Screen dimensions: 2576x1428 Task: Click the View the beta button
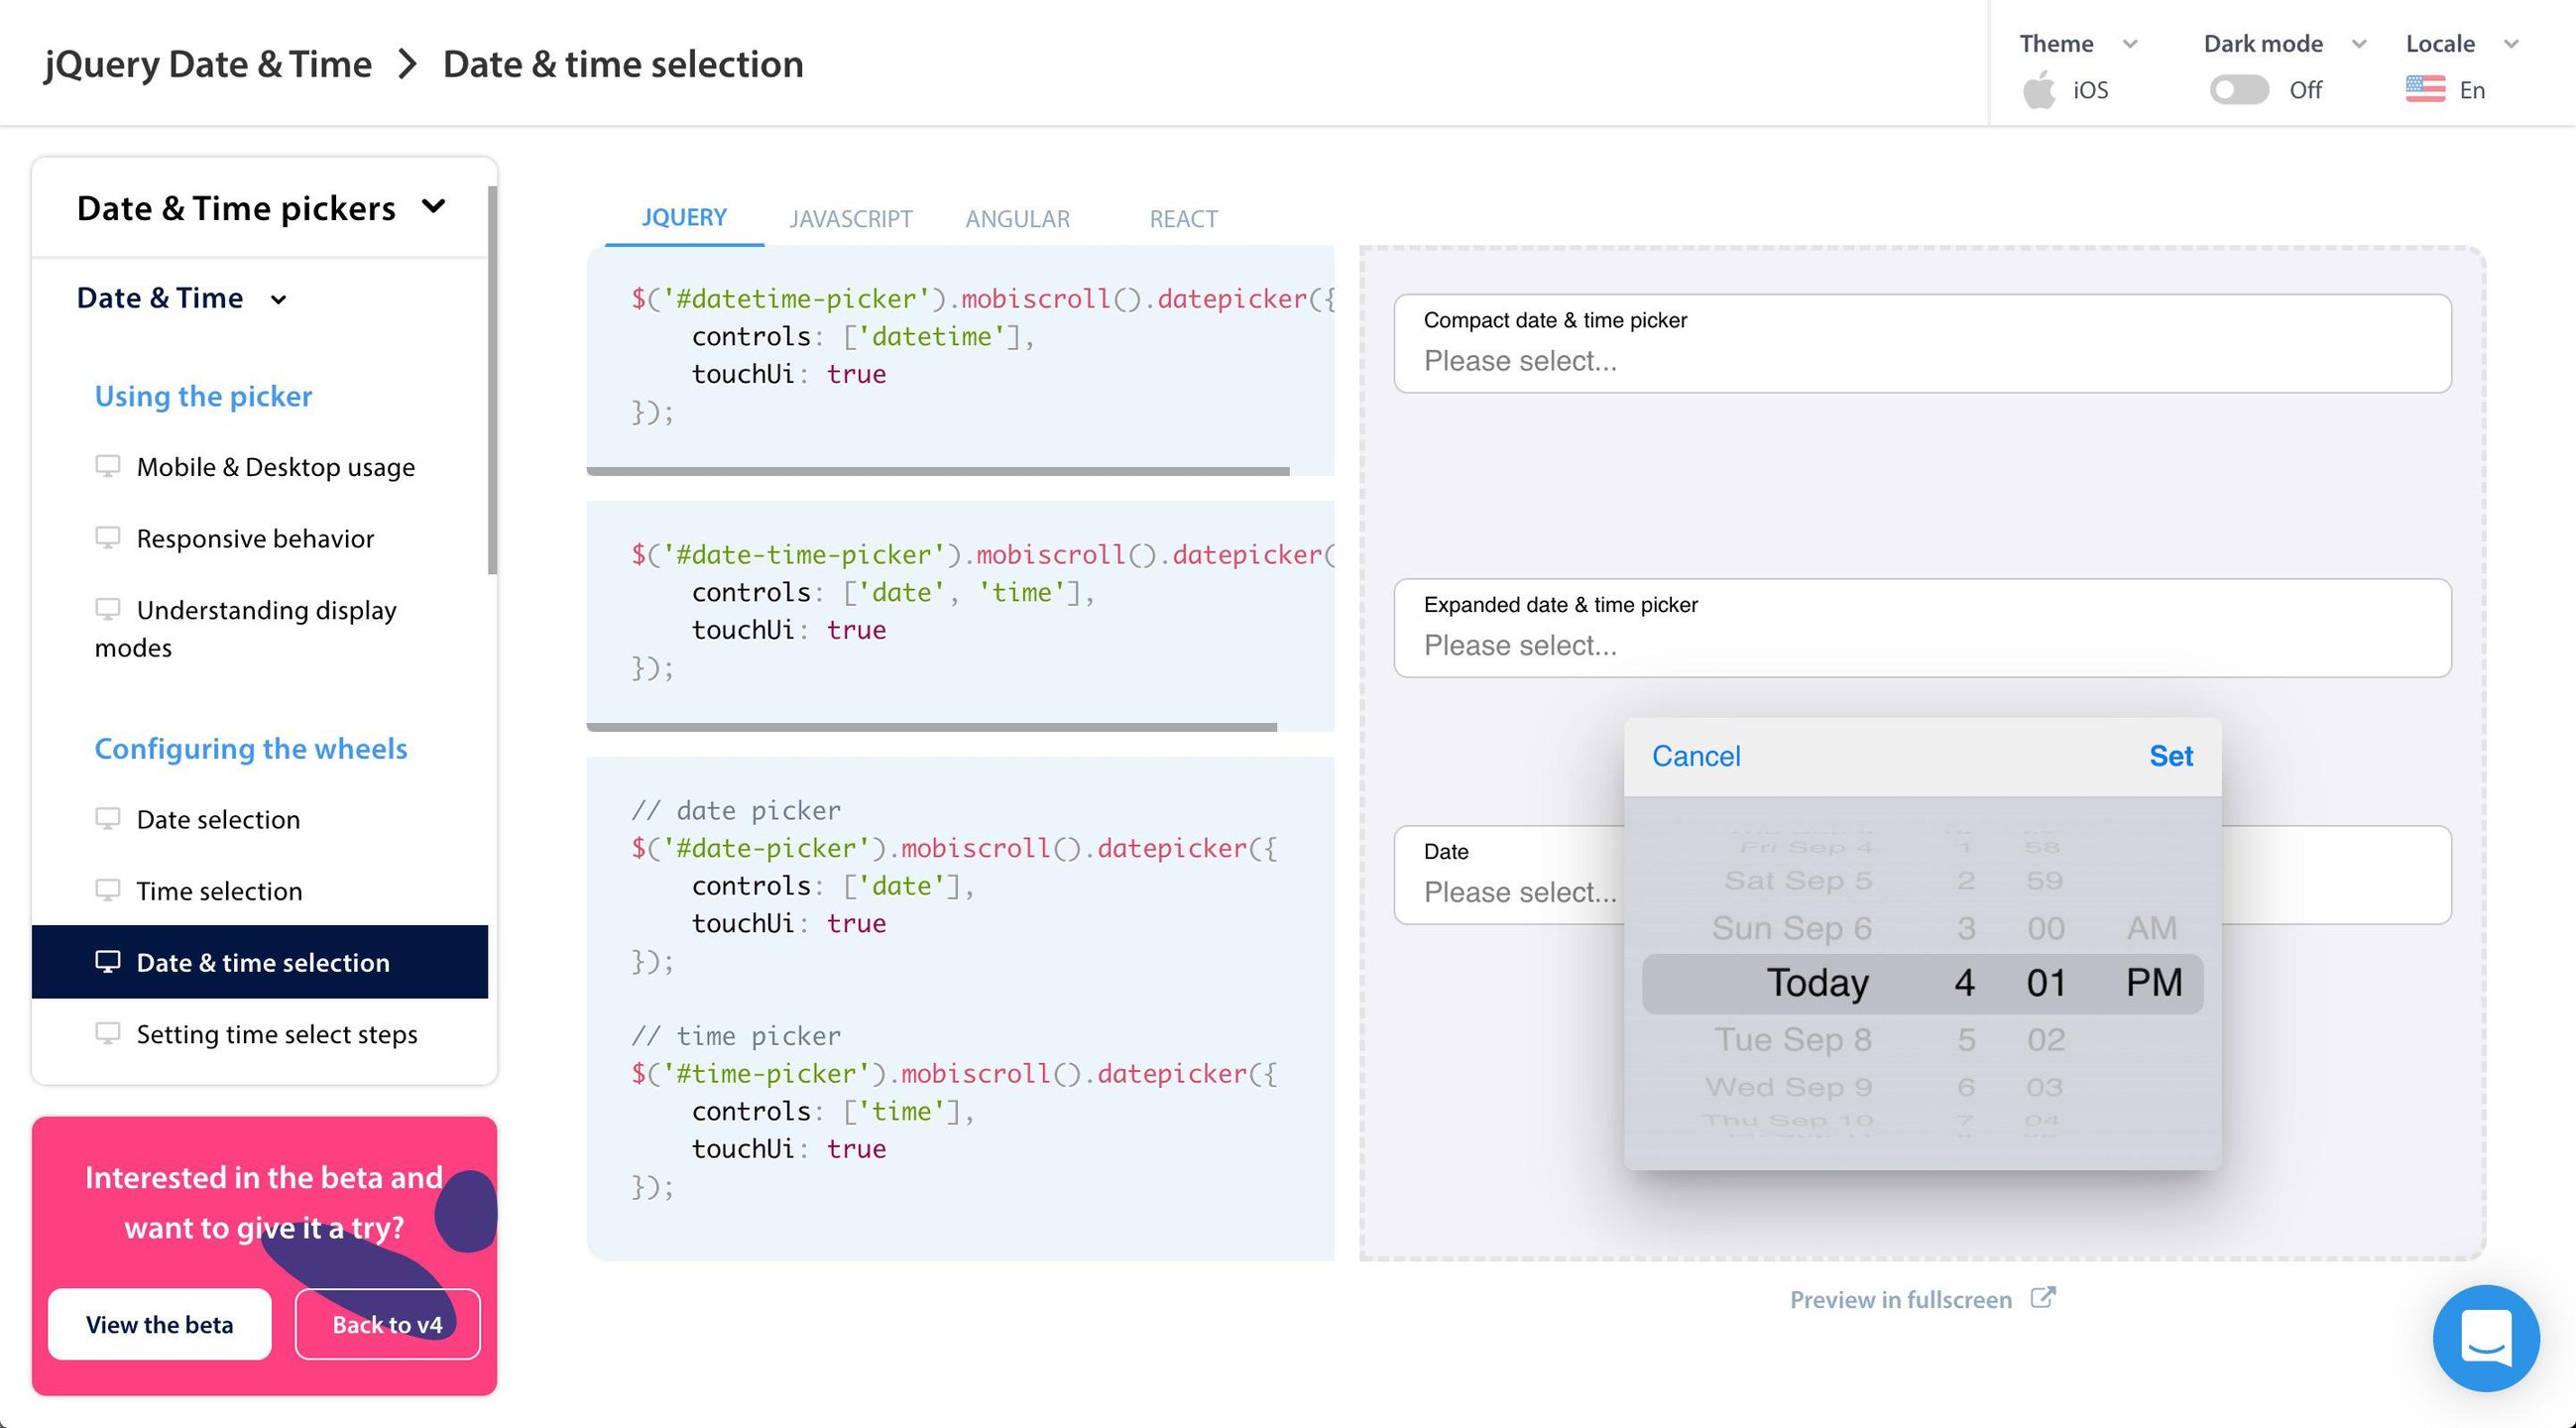click(160, 1324)
